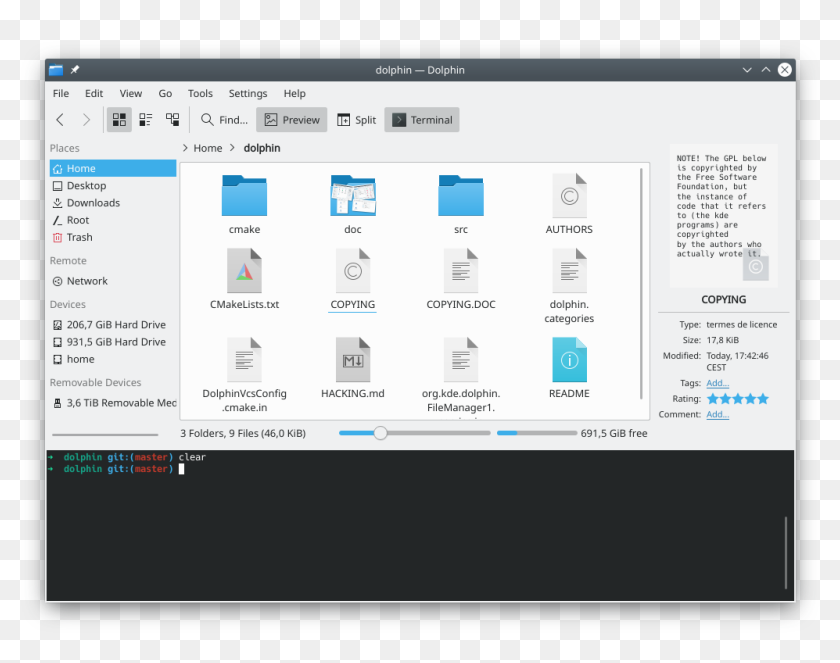840x663 pixels.
Task: Select the COPYING file icon
Action: (352, 270)
